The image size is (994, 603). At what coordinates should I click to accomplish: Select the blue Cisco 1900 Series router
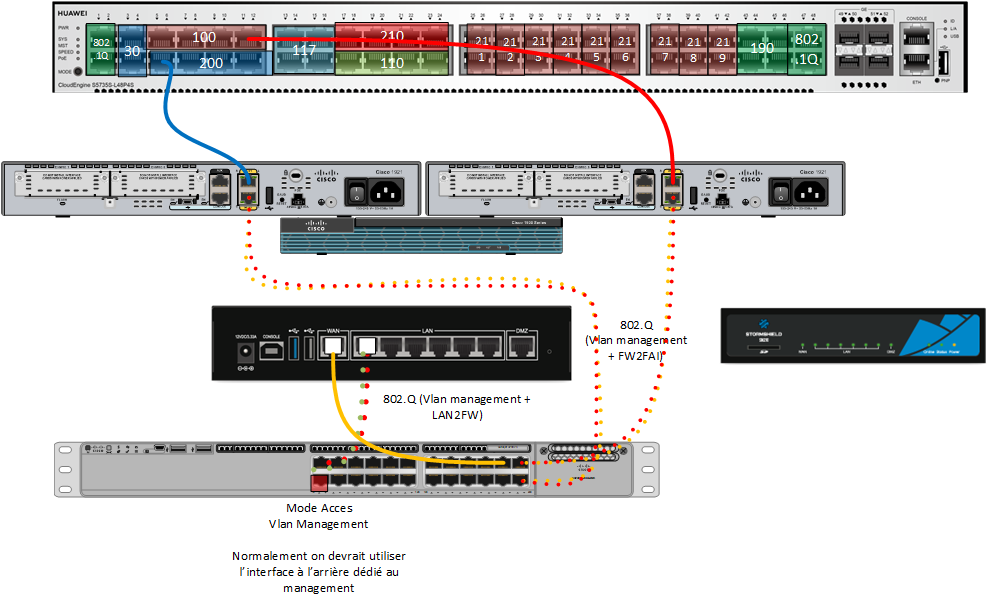421,236
